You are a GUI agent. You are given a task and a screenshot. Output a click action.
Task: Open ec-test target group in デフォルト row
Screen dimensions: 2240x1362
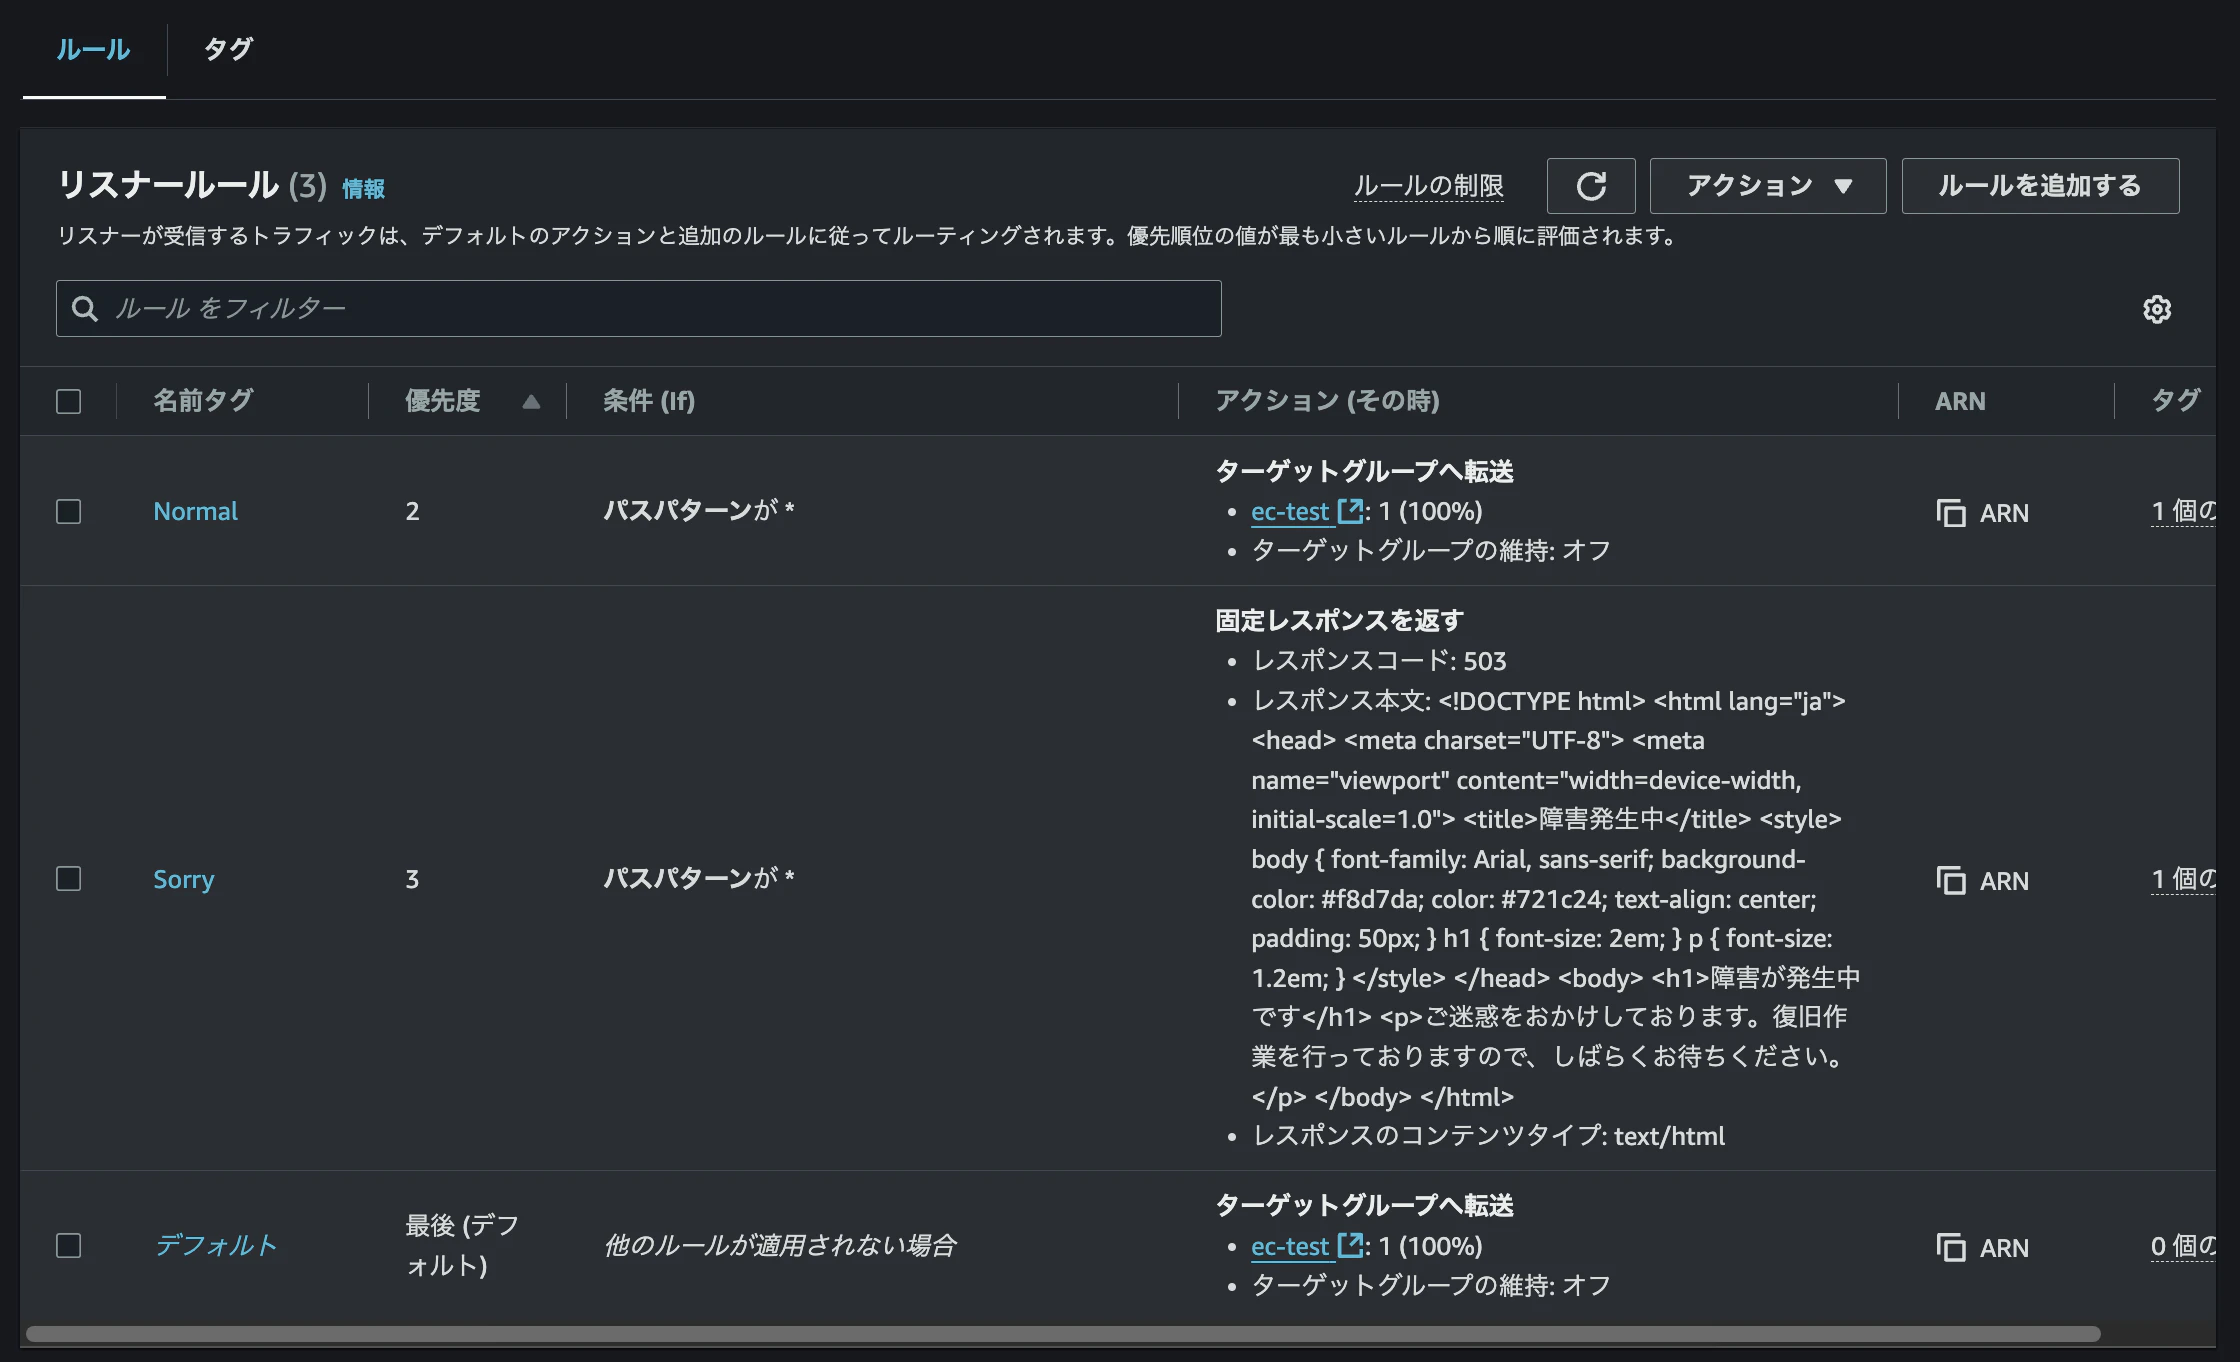click(1290, 1247)
